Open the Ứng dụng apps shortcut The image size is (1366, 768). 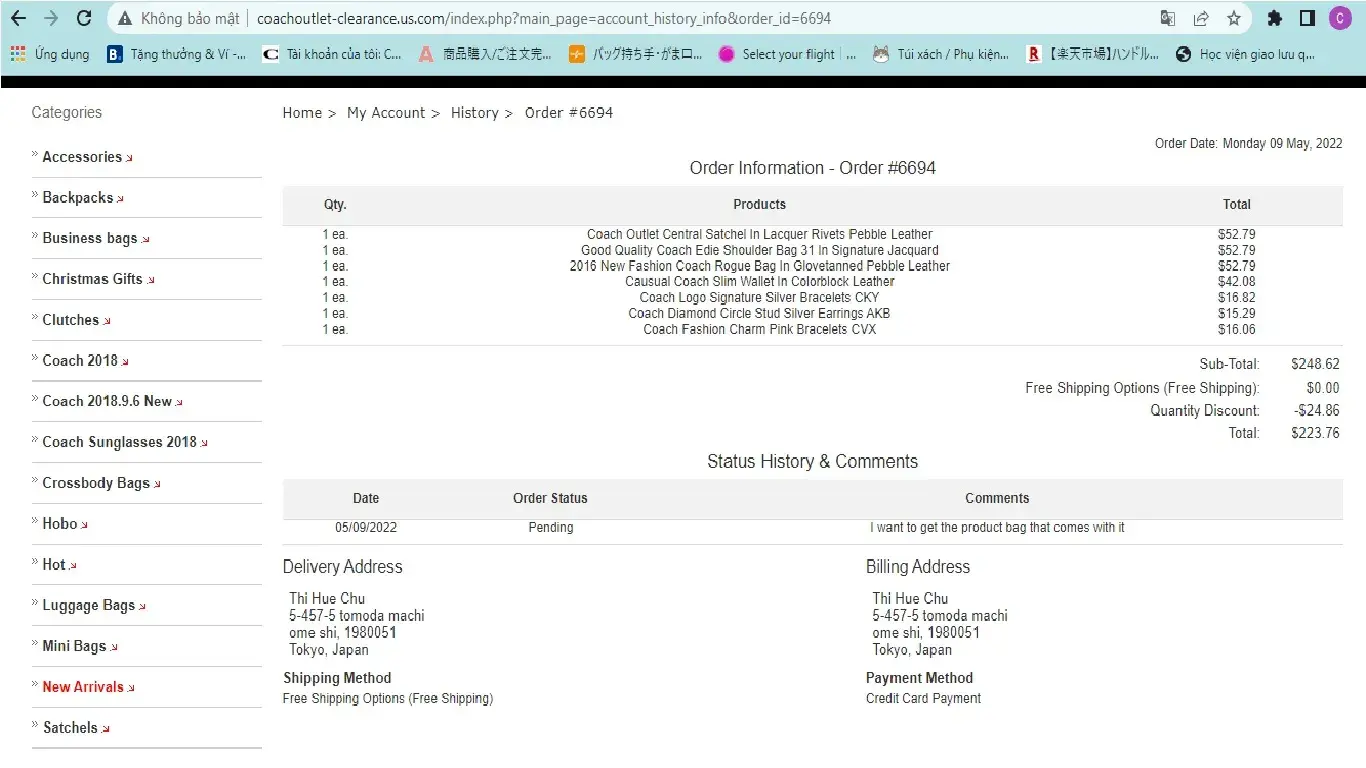coord(50,55)
